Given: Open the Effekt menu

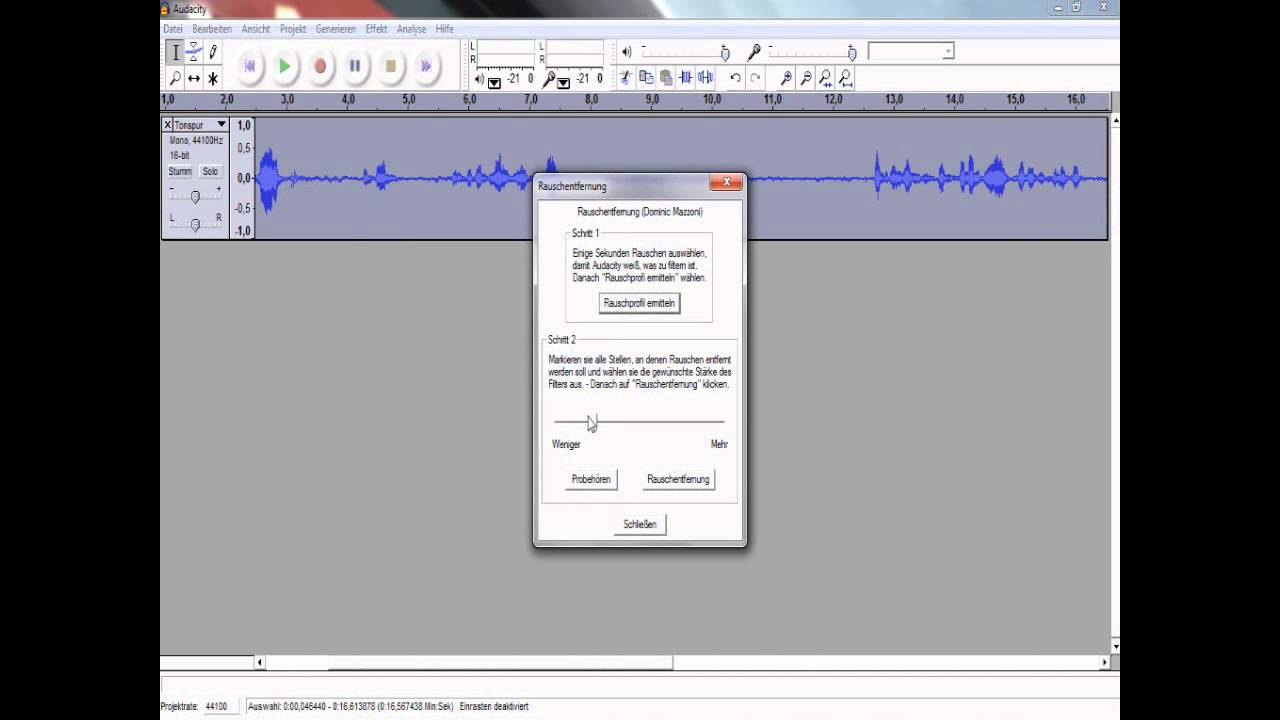Looking at the screenshot, I should (x=376, y=29).
